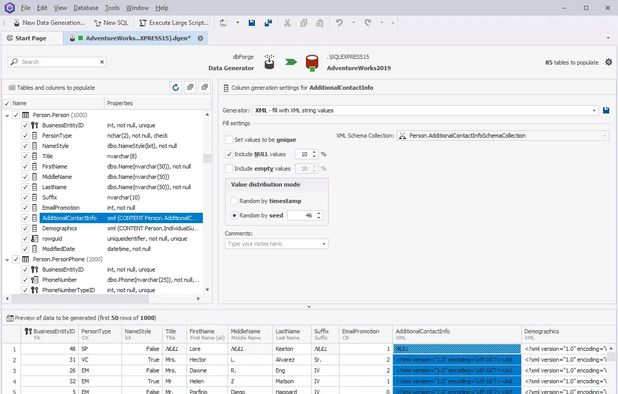The width and height of the screenshot is (618, 394).
Task: Click New Data Generation button
Action: pyautogui.click(x=49, y=23)
